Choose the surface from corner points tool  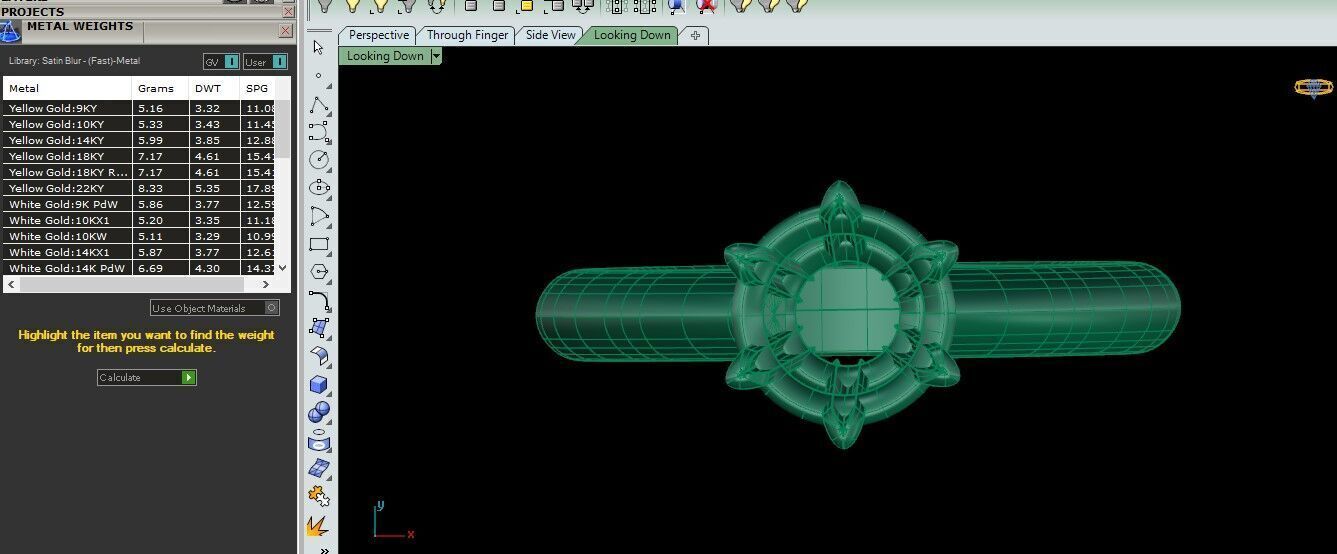coord(318,327)
